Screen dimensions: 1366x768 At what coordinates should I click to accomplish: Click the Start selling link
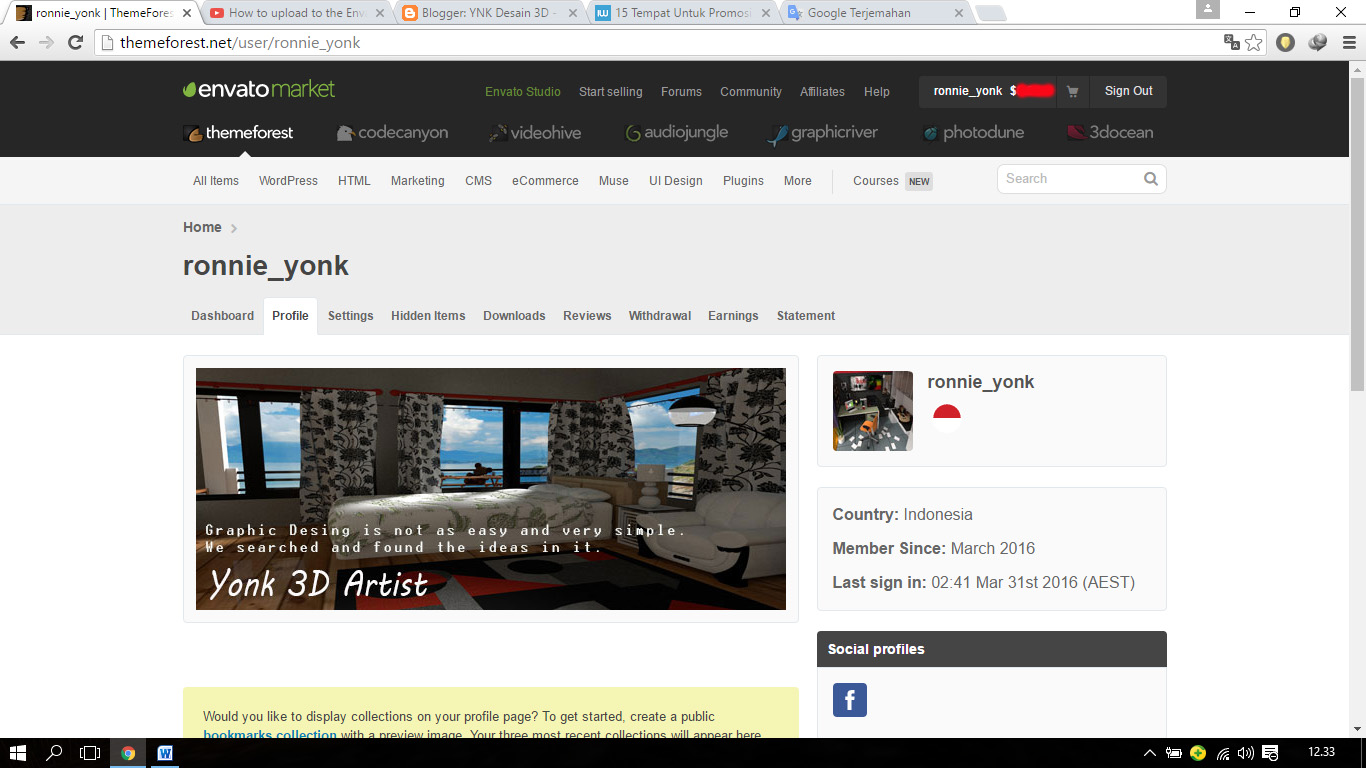point(610,92)
